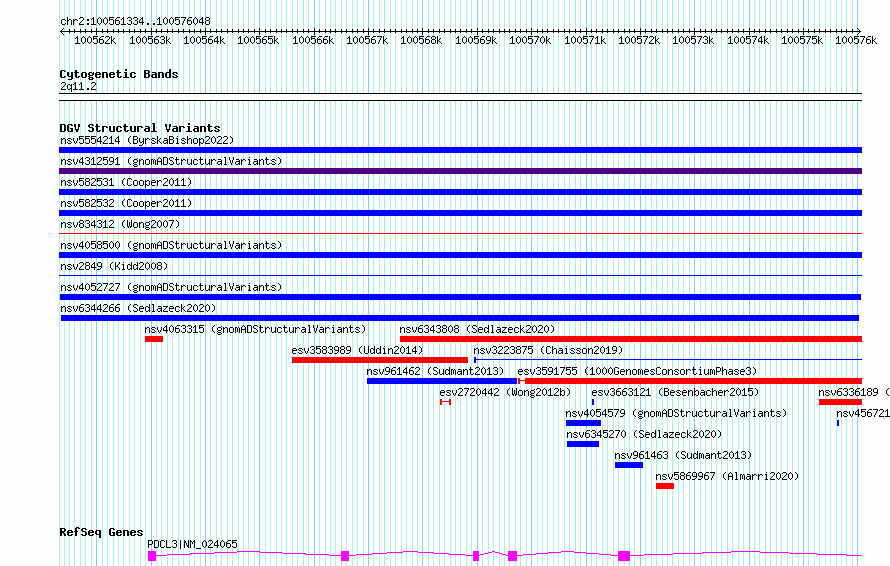The image size is (890, 566).
Task: Click the 100562k ruler tick label
Action: point(95,40)
